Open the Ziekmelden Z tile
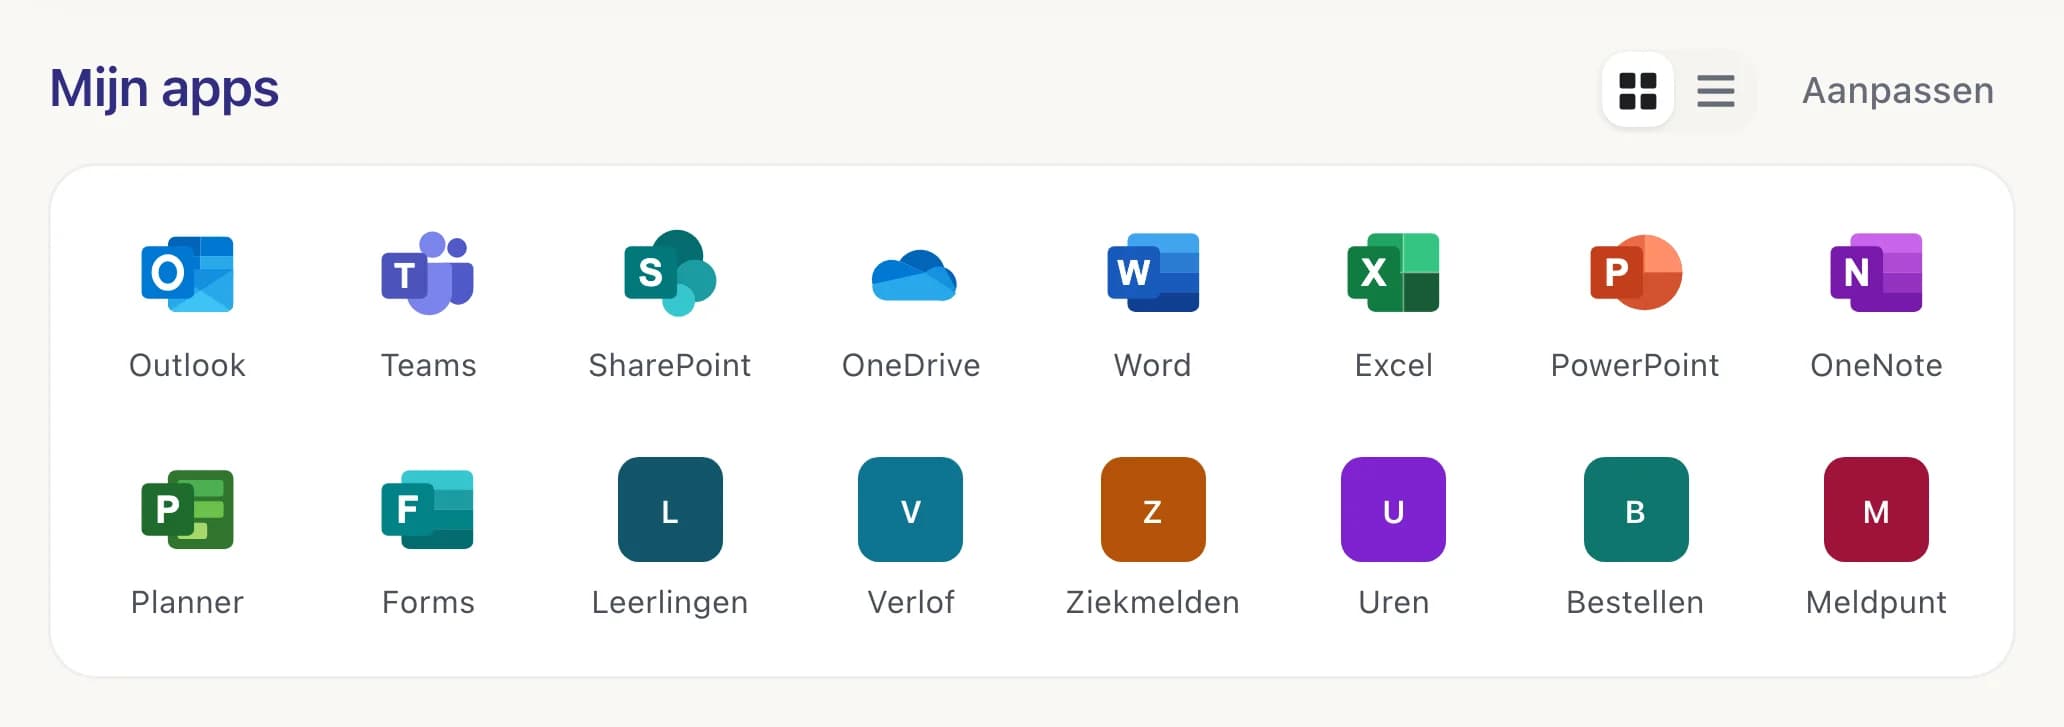 click(x=1153, y=509)
